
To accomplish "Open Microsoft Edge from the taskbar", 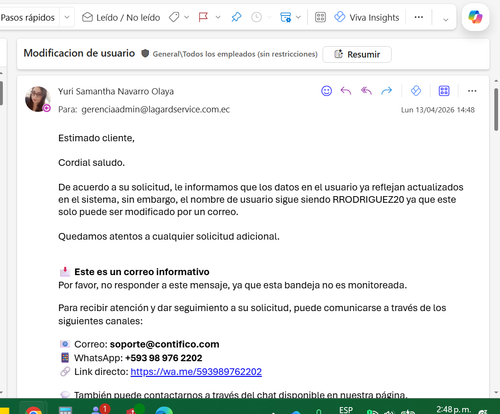I will coord(164,410).
